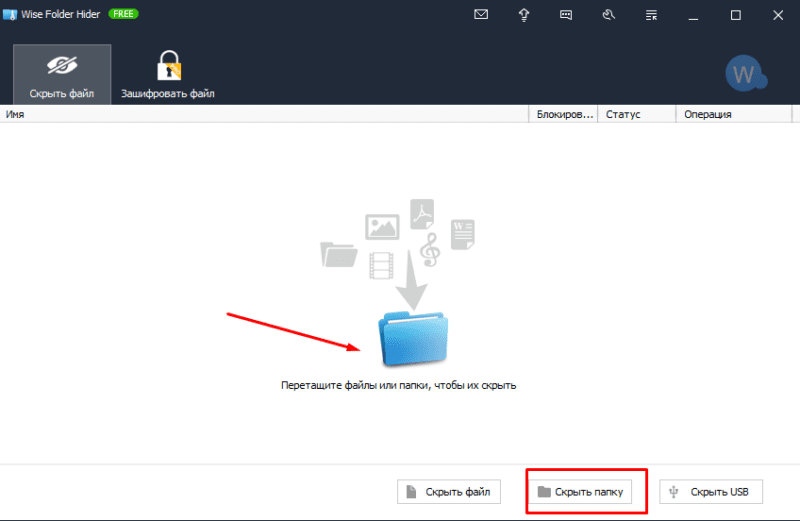Open the chat message icon in title bar
Viewport: 800px width, 521px height.
pos(566,15)
